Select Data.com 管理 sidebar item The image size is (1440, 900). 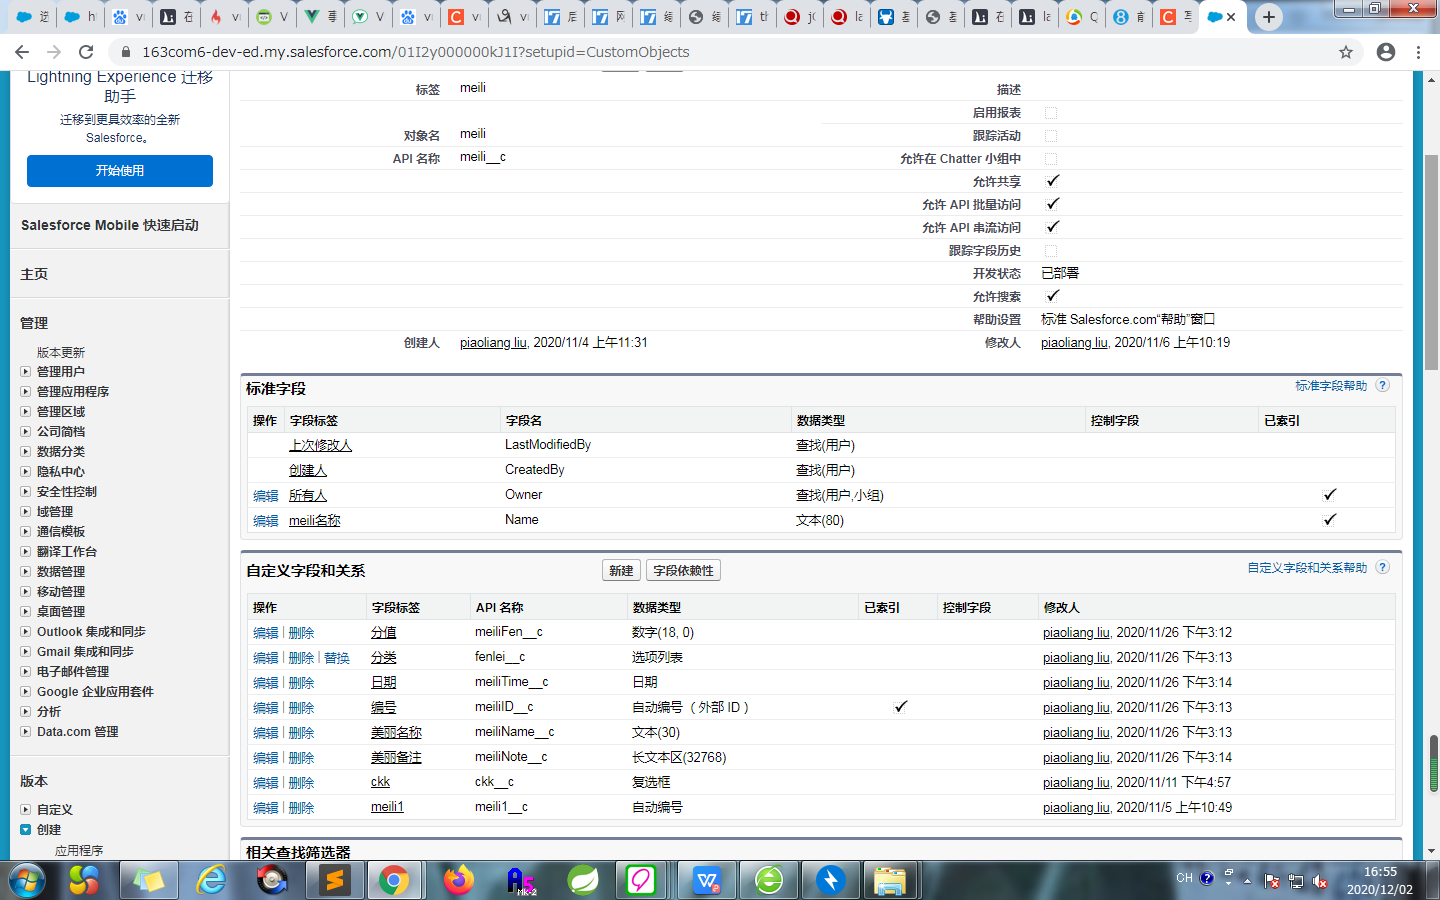(78, 731)
